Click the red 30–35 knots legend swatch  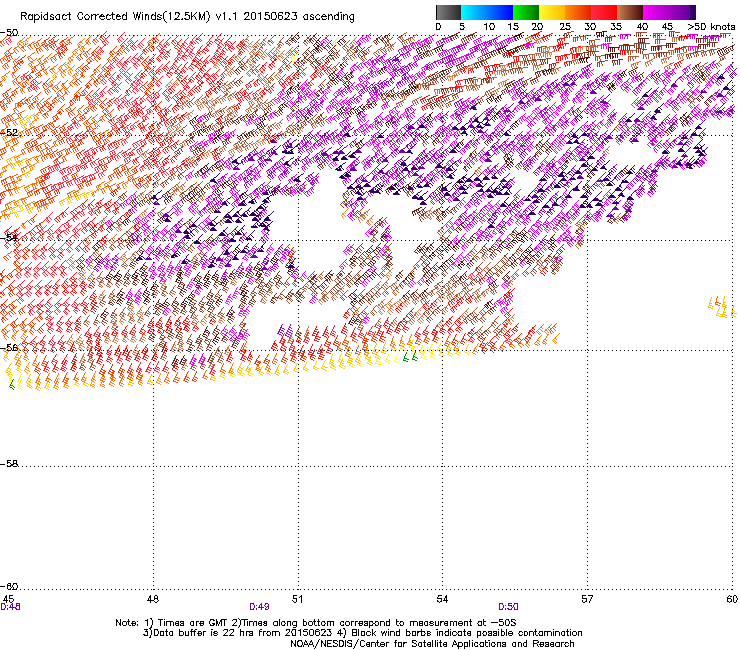[x=604, y=12]
